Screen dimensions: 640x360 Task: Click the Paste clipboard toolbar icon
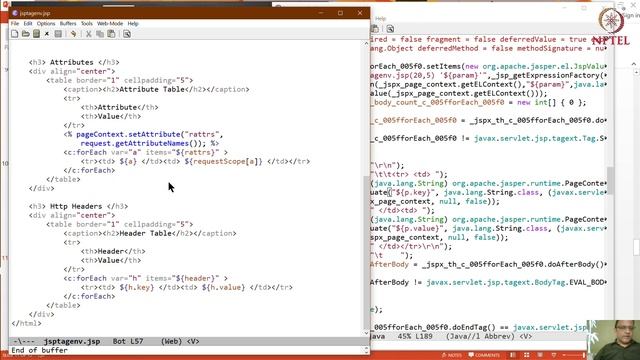point(111,34)
